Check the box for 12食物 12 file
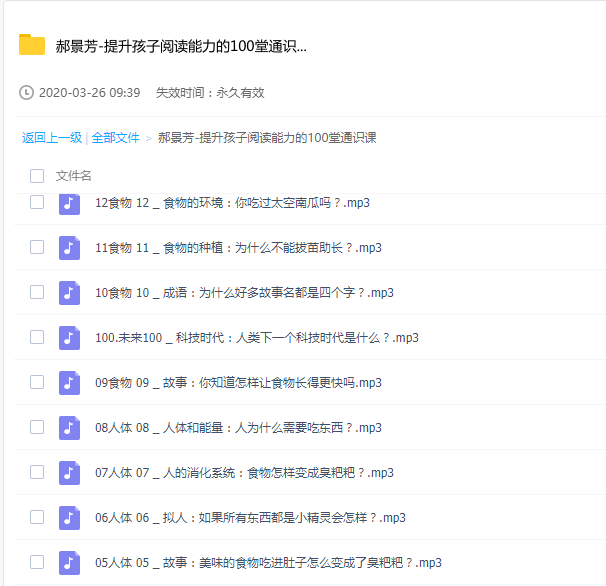The height and width of the screenshot is (586, 606). [37, 202]
